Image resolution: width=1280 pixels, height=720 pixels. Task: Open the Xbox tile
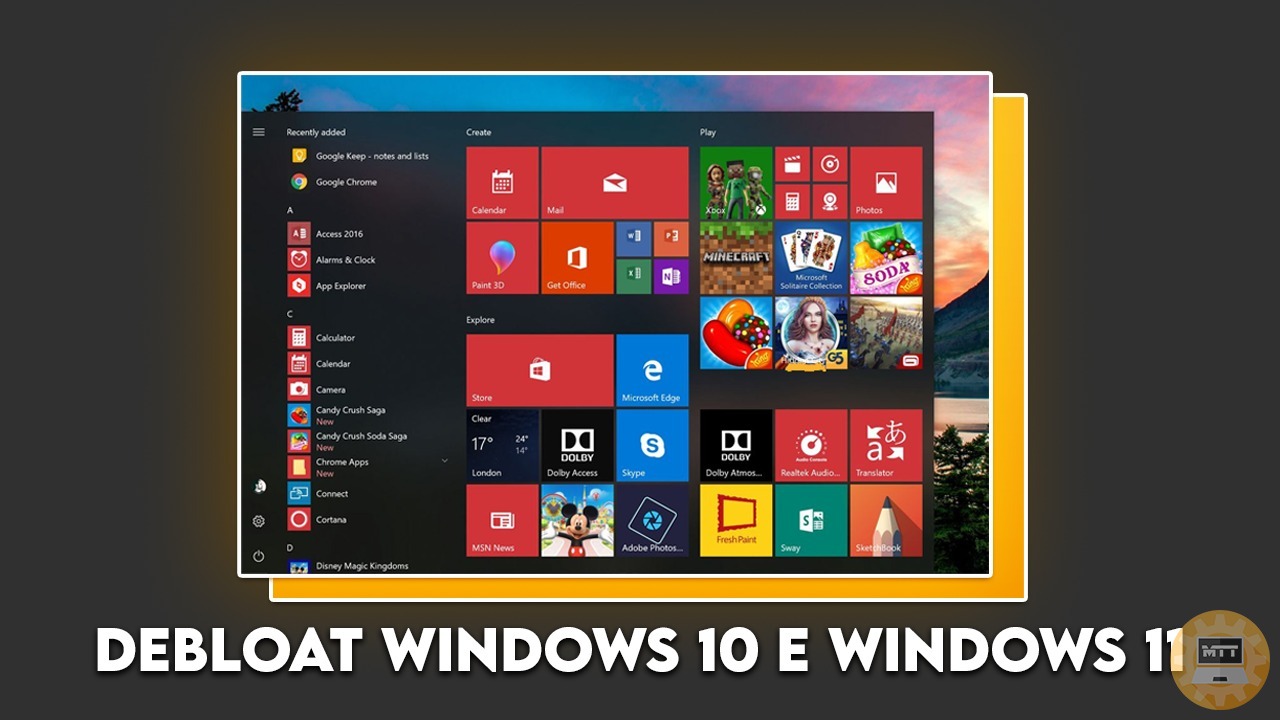click(736, 182)
